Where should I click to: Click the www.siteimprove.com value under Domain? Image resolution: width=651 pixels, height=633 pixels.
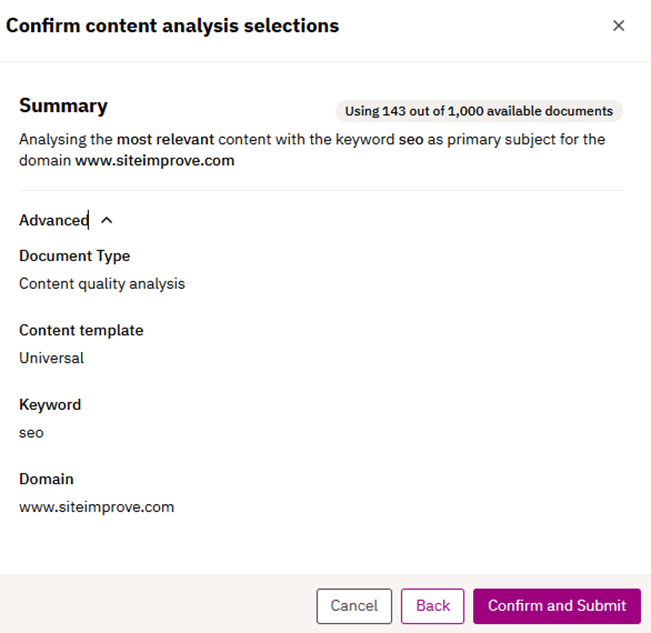96,507
